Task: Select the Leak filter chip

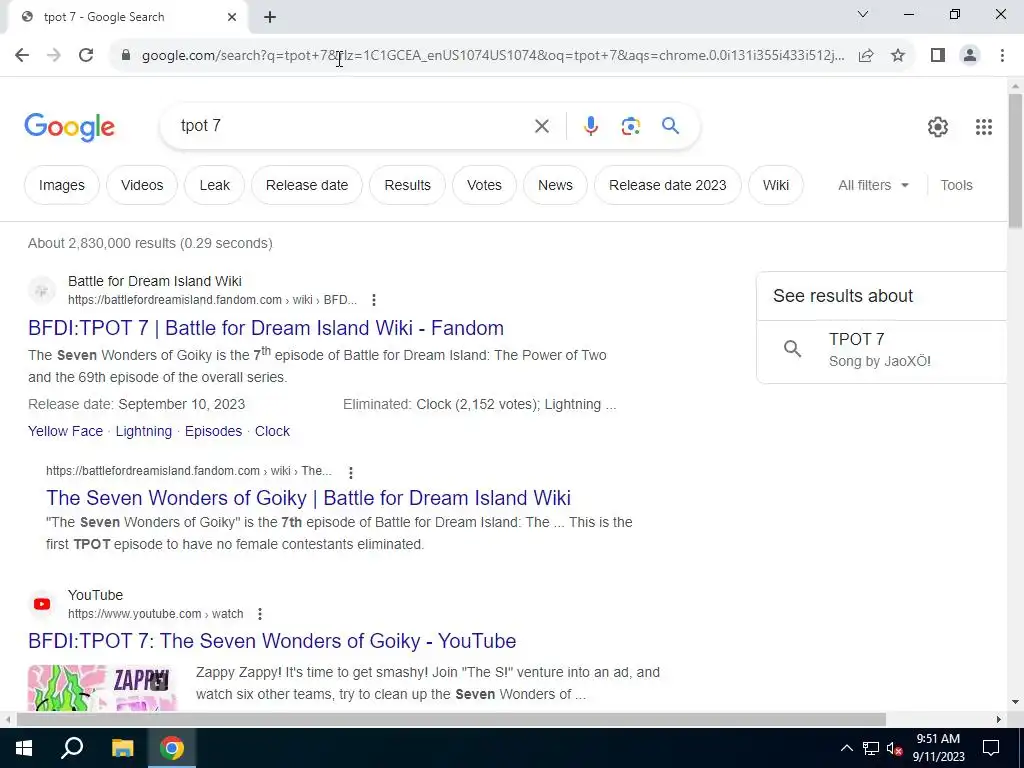Action: (x=214, y=185)
